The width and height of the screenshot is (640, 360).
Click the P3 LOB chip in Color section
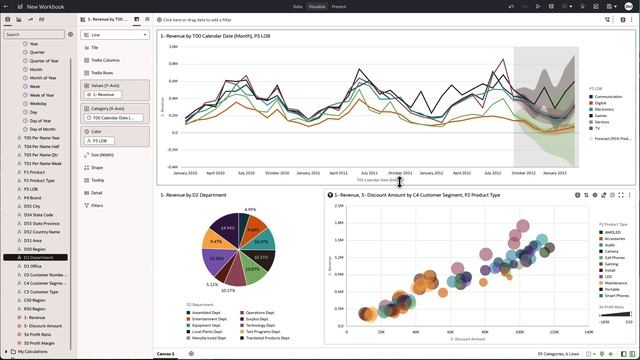click(x=99, y=141)
